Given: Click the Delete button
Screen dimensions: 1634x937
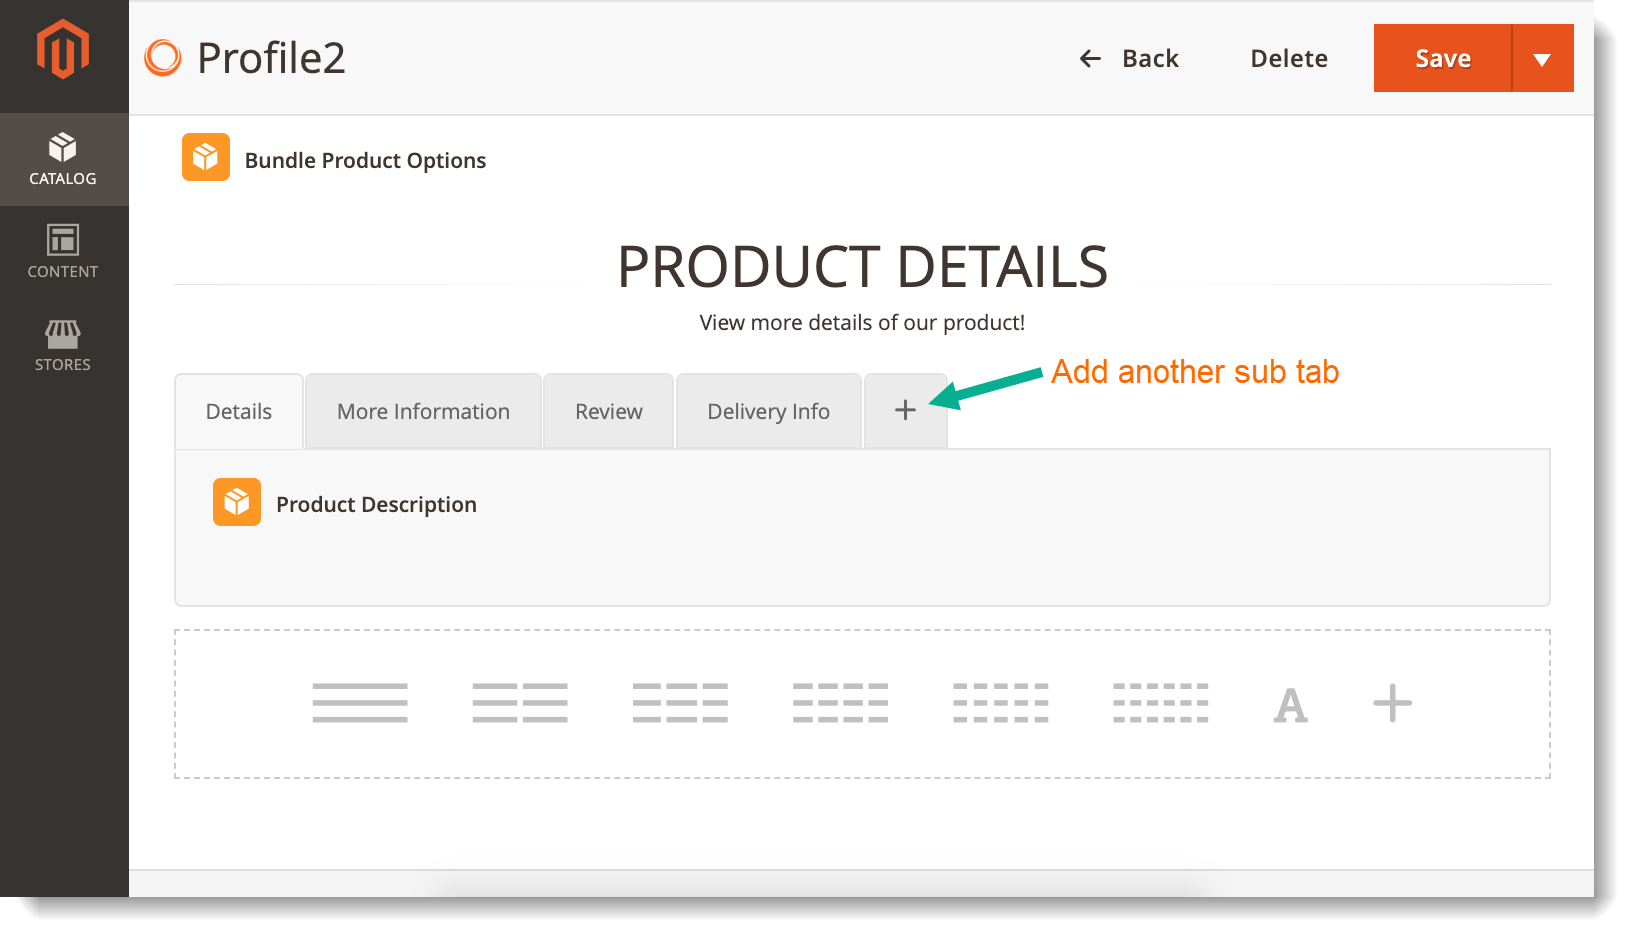Looking at the screenshot, I should click(1288, 57).
